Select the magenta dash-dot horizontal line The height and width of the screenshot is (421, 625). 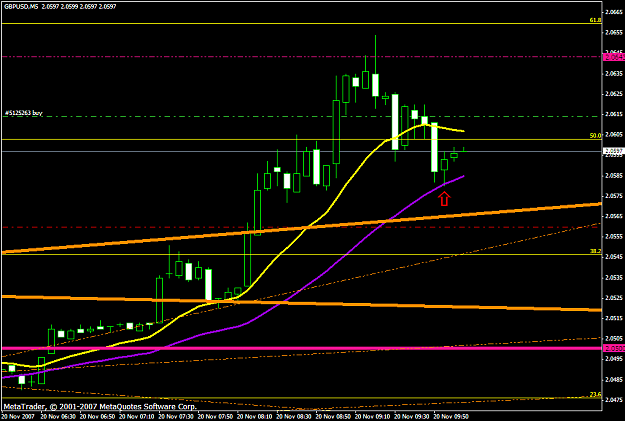(x=302, y=57)
